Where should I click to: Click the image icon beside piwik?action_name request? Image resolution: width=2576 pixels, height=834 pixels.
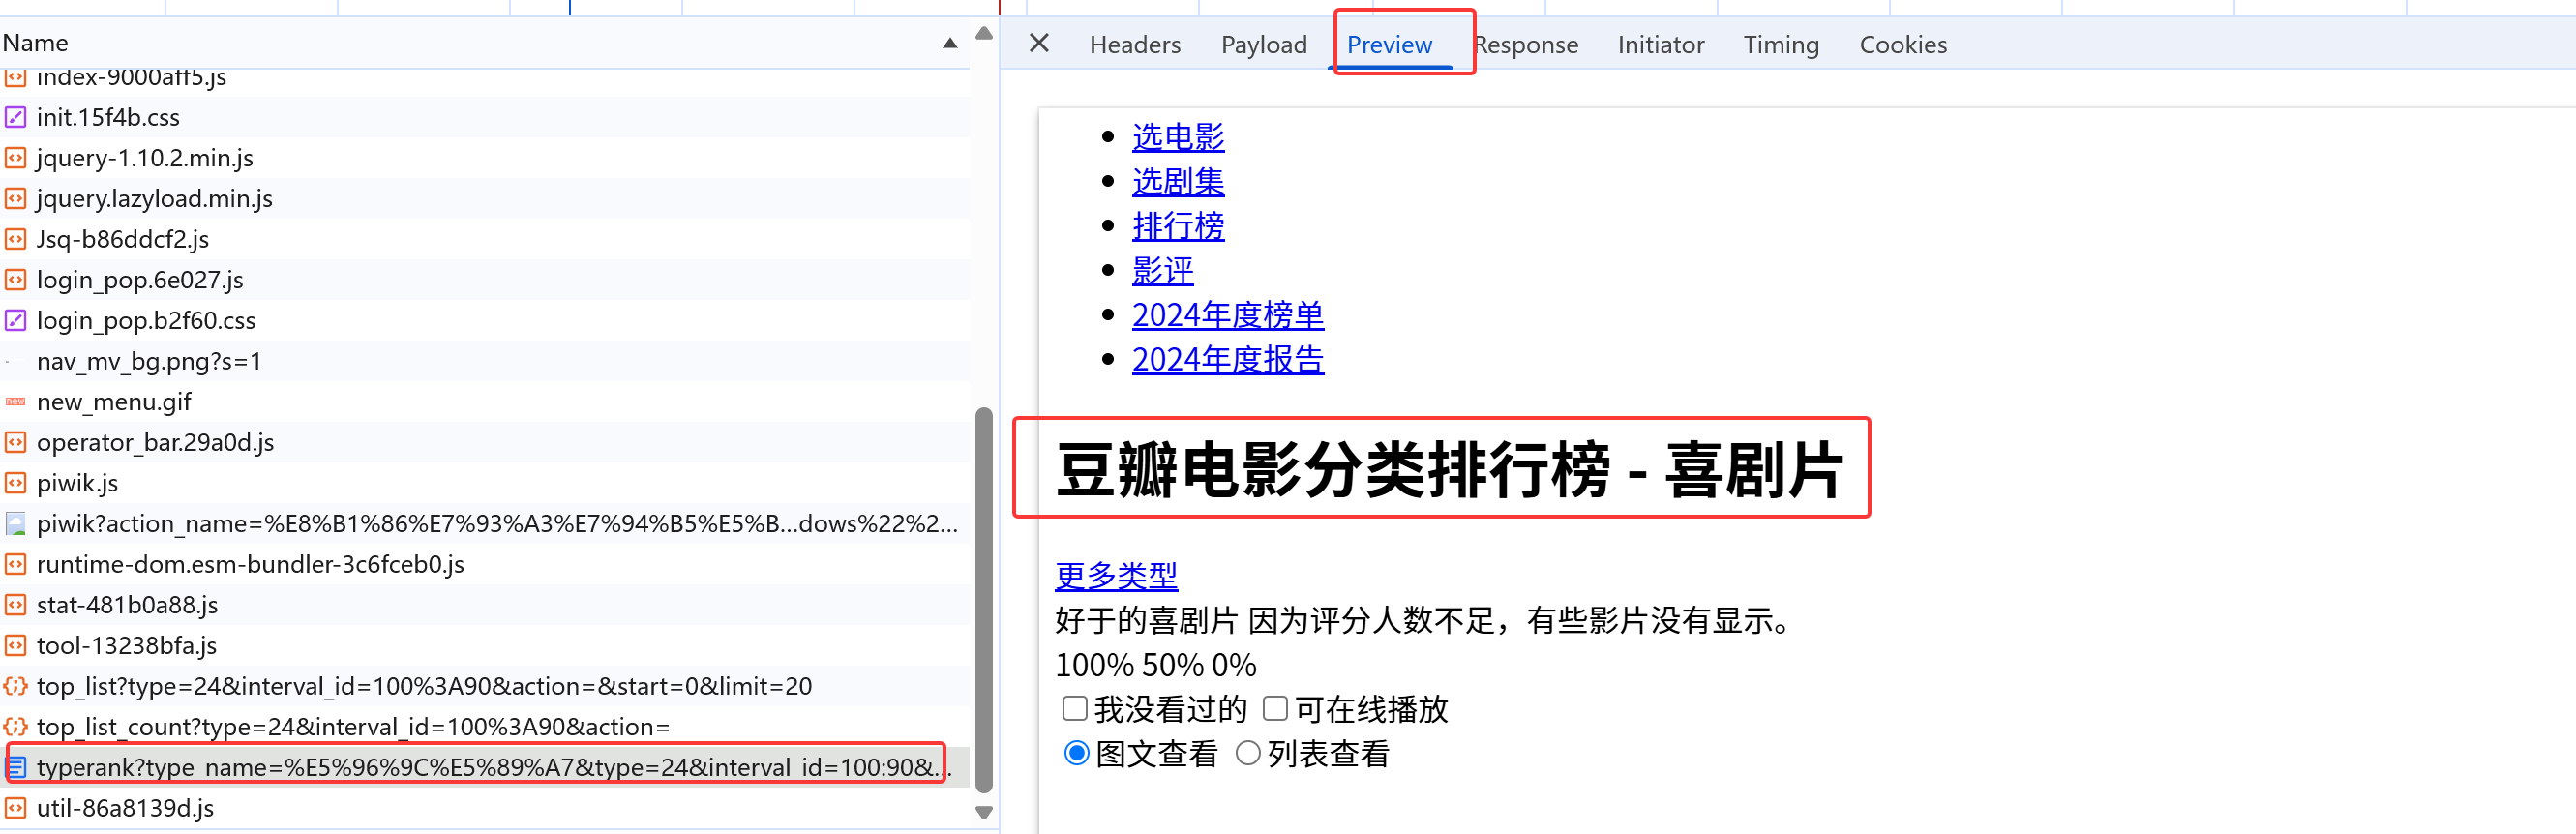[x=15, y=523]
